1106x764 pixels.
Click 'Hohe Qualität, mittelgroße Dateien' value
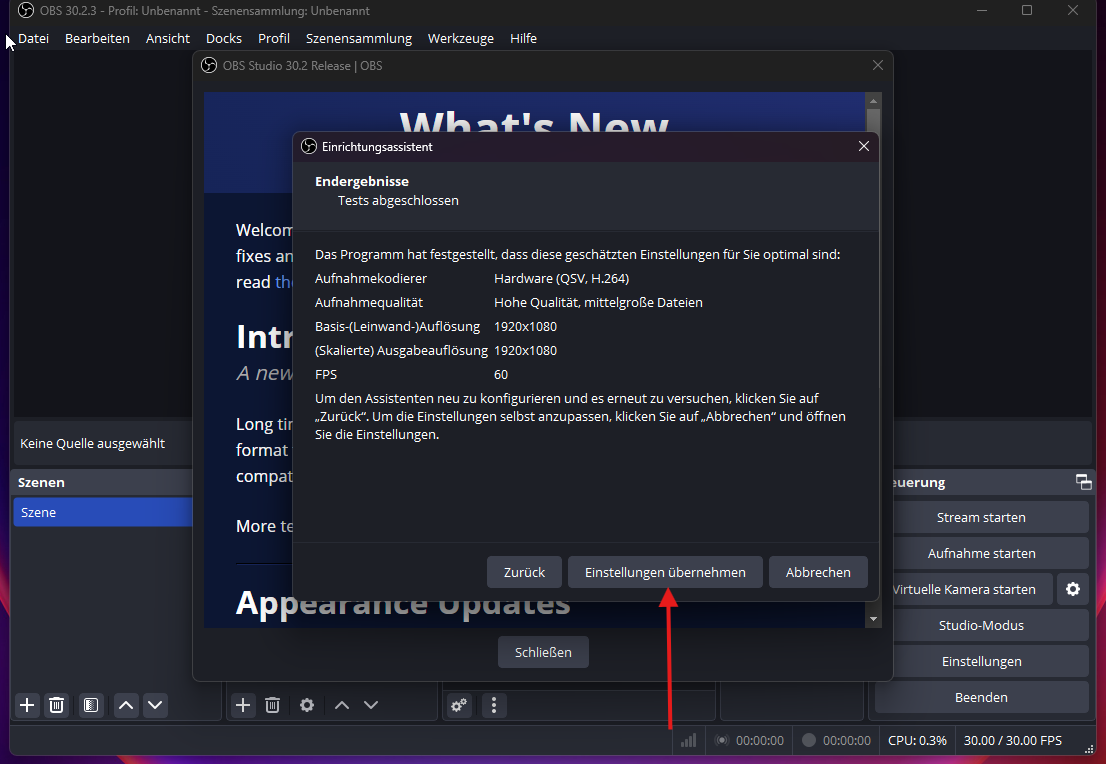pos(598,303)
